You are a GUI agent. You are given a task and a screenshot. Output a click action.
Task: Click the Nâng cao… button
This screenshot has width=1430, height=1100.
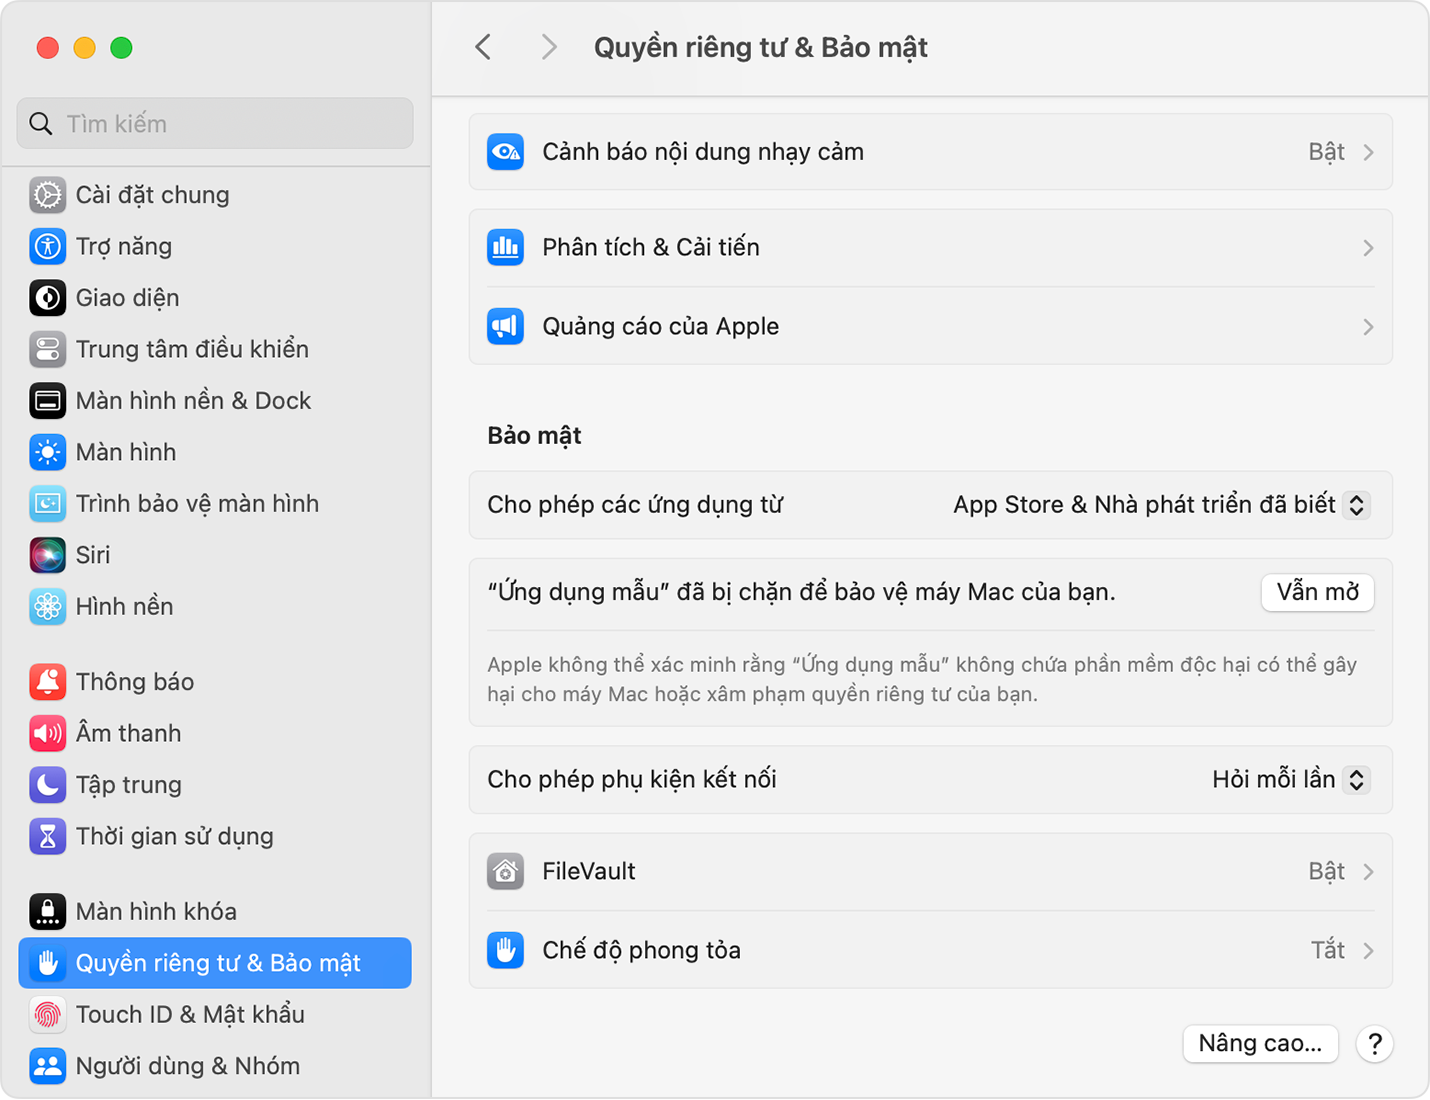pos(1260,1044)
